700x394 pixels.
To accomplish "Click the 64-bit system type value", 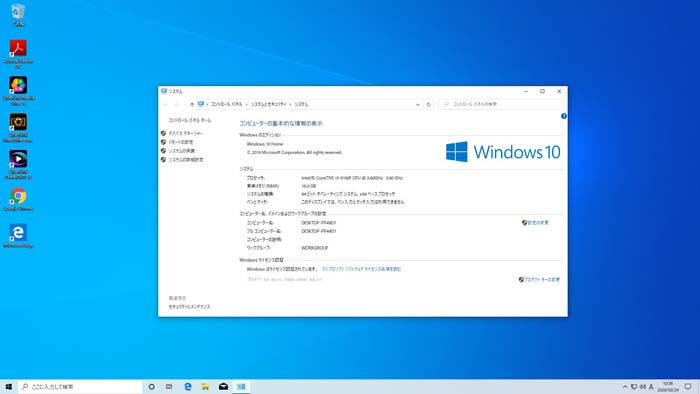I will click(x=348, y=194).
